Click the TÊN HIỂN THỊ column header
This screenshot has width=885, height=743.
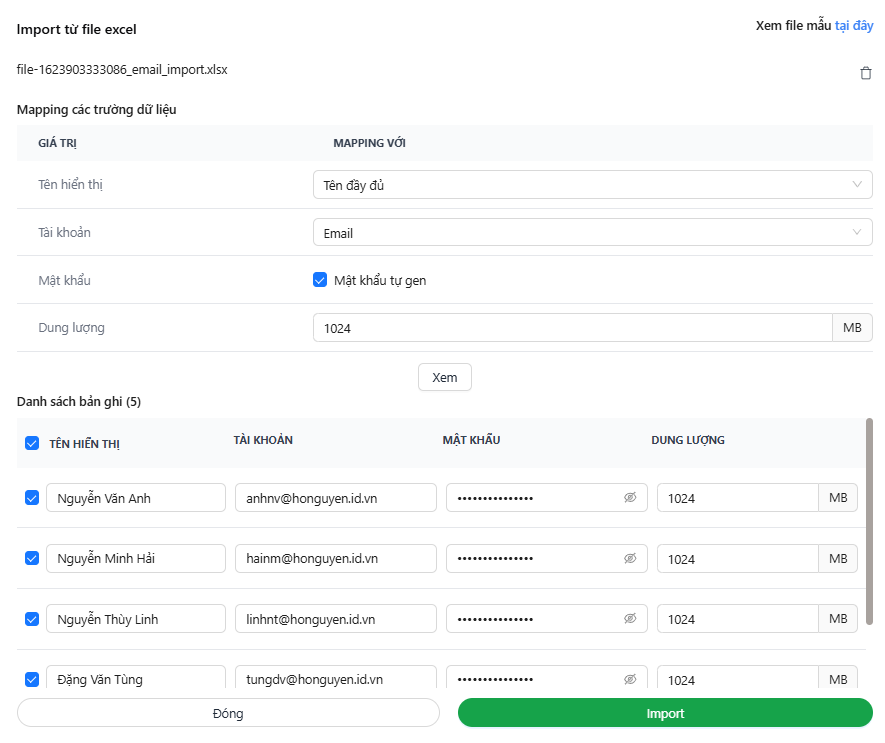85,444
